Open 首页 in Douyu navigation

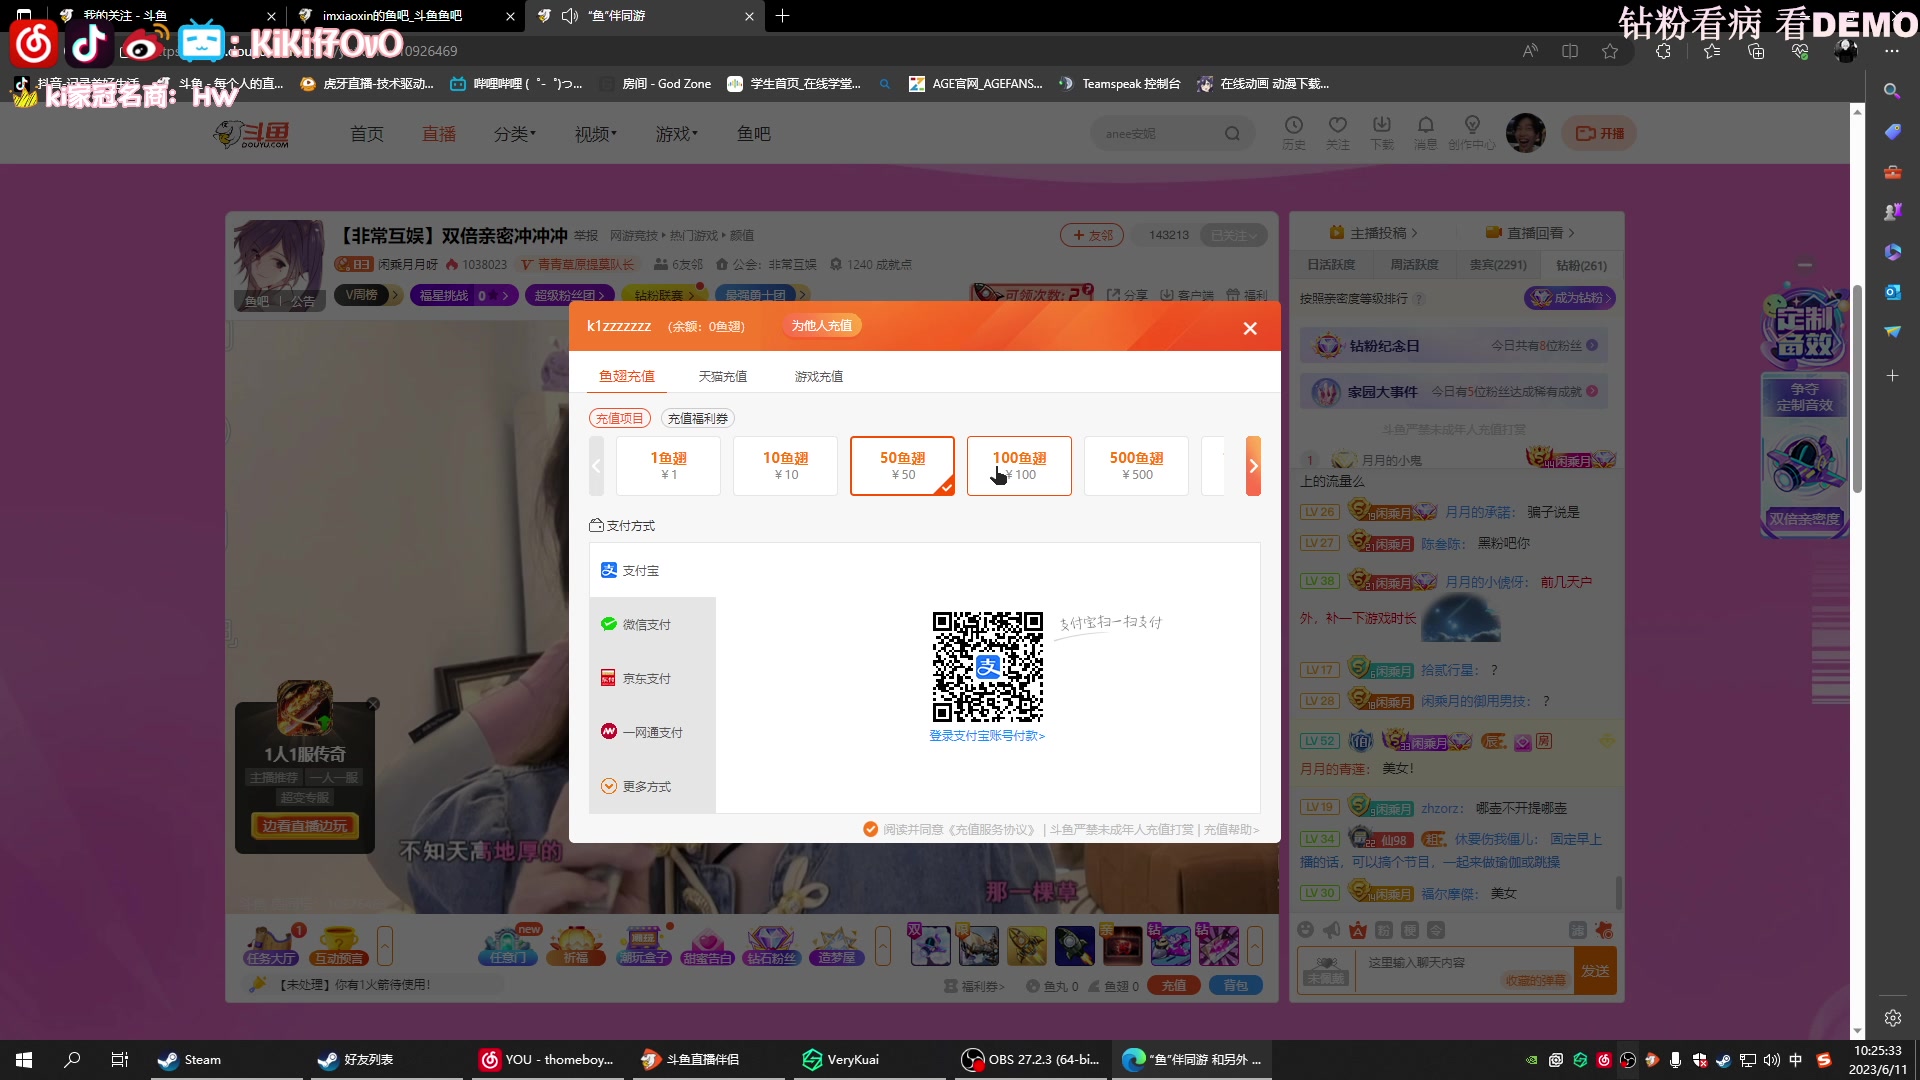click(367, 134)
